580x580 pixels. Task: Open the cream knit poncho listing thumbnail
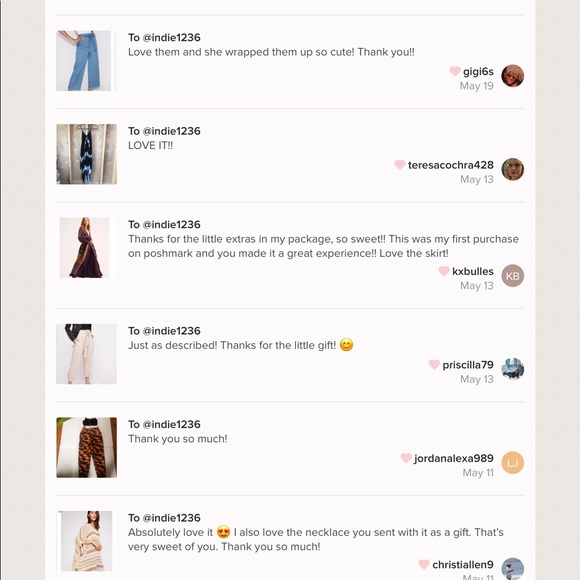87,541
